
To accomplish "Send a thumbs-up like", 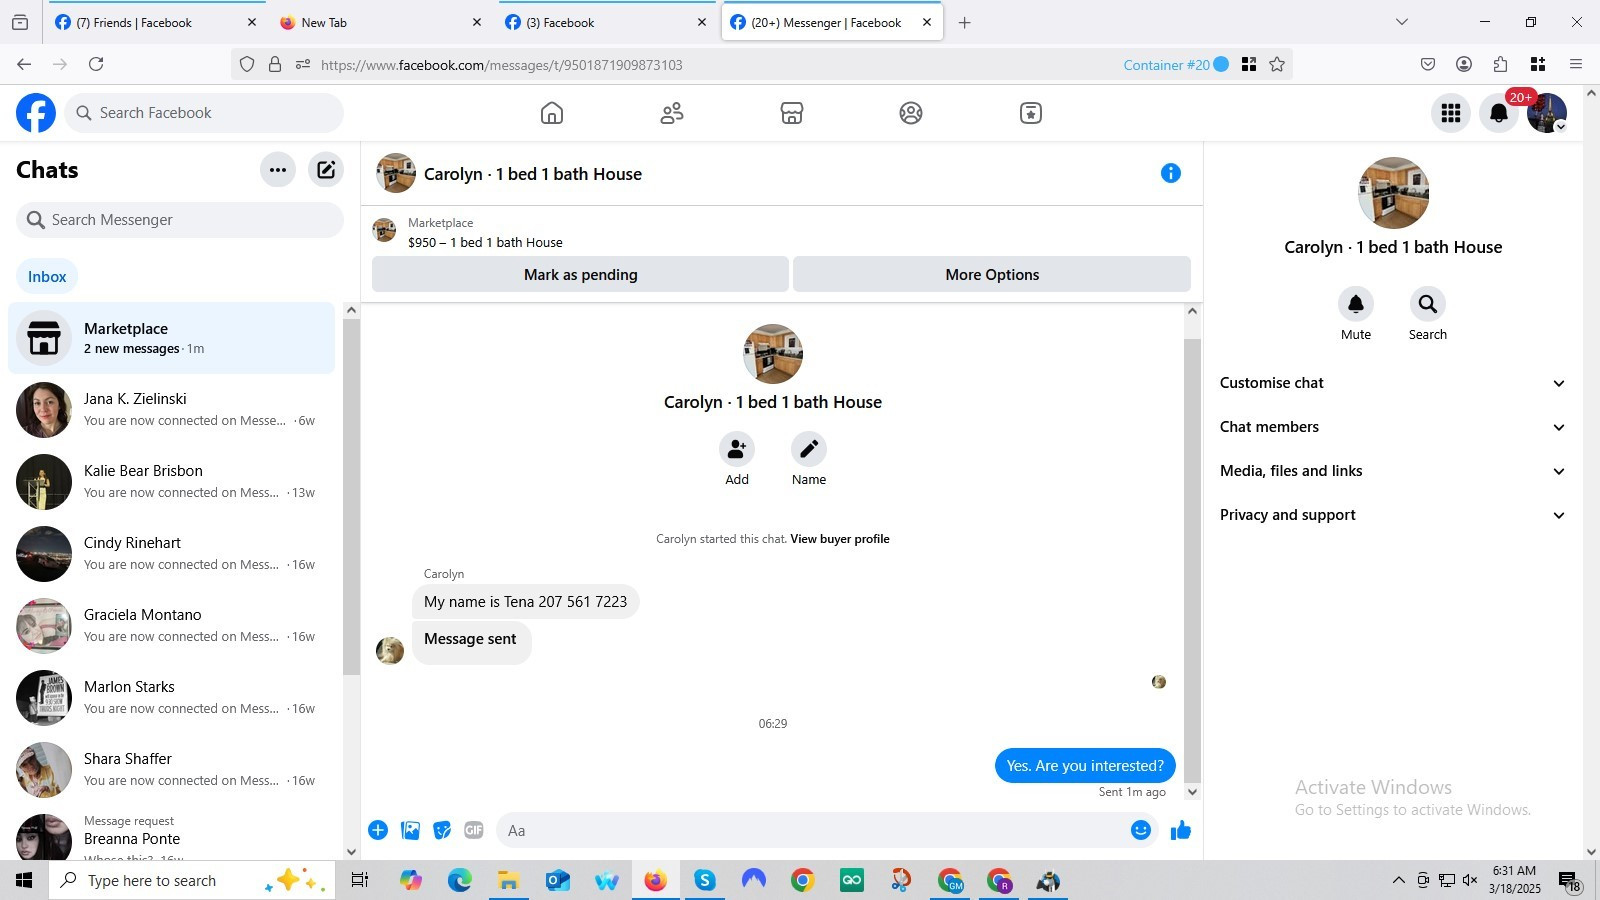I will click(1181, 830).
